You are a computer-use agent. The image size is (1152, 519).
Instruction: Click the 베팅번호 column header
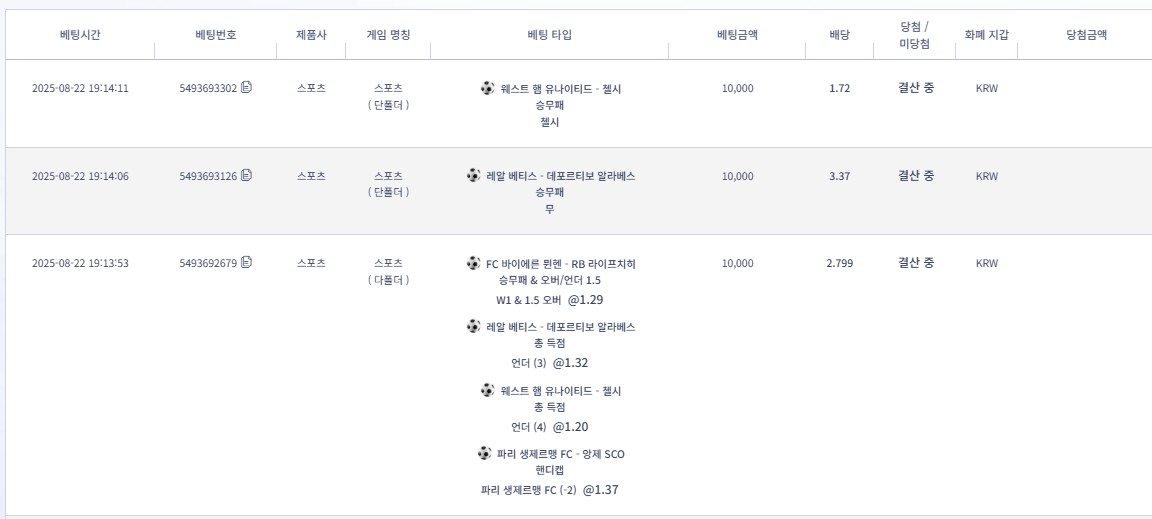pos(216,35)
